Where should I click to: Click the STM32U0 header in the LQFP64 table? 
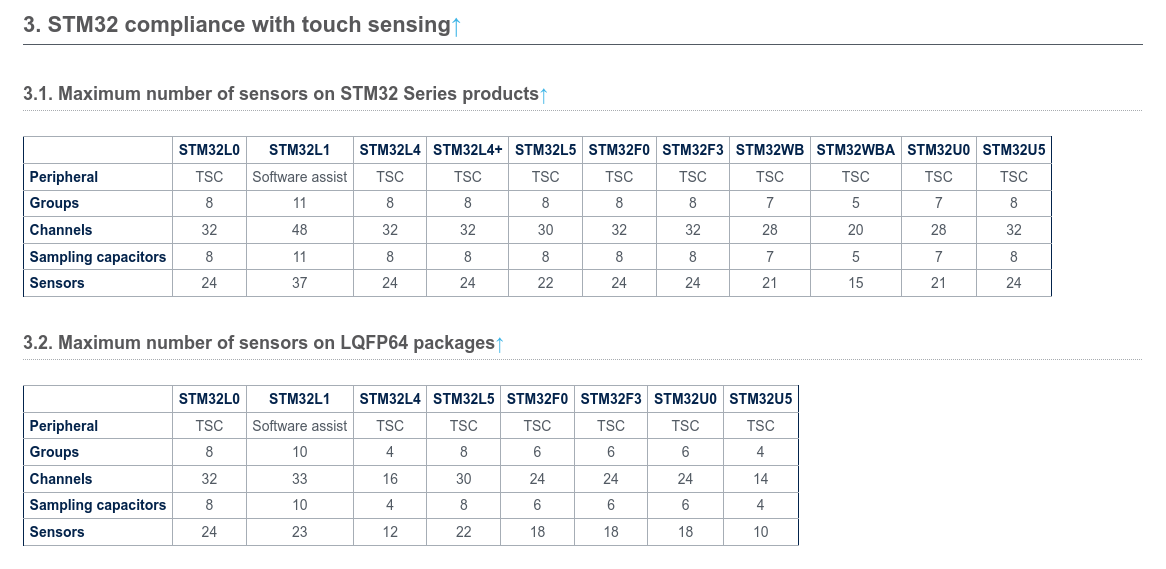click(x=685, y=399)
